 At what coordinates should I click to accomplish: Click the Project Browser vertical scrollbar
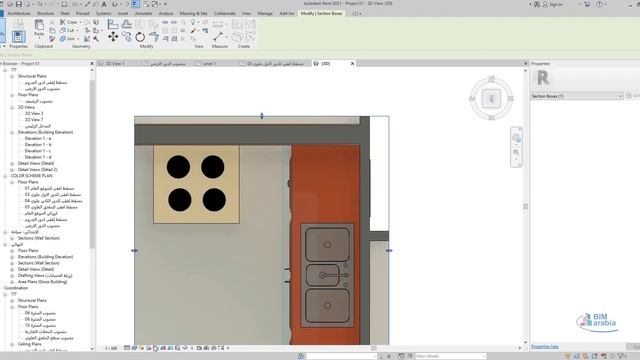pyautogui.click(x=92, y=163)
